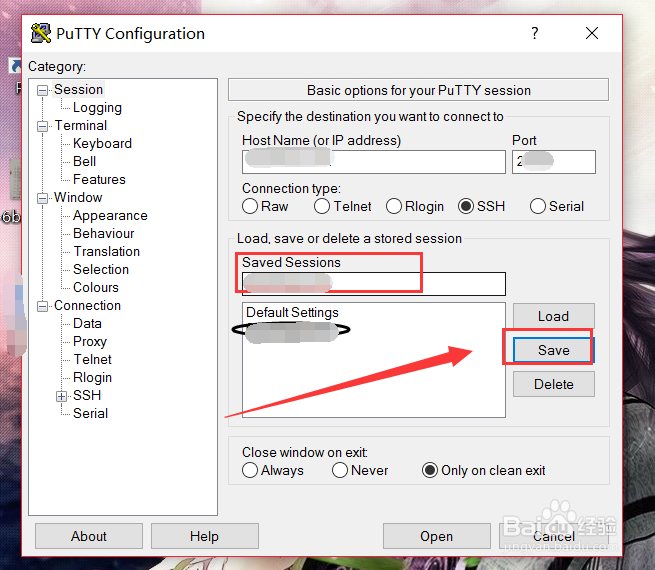Load the selected saved session

pyautogui.click(x=553, y=316)
